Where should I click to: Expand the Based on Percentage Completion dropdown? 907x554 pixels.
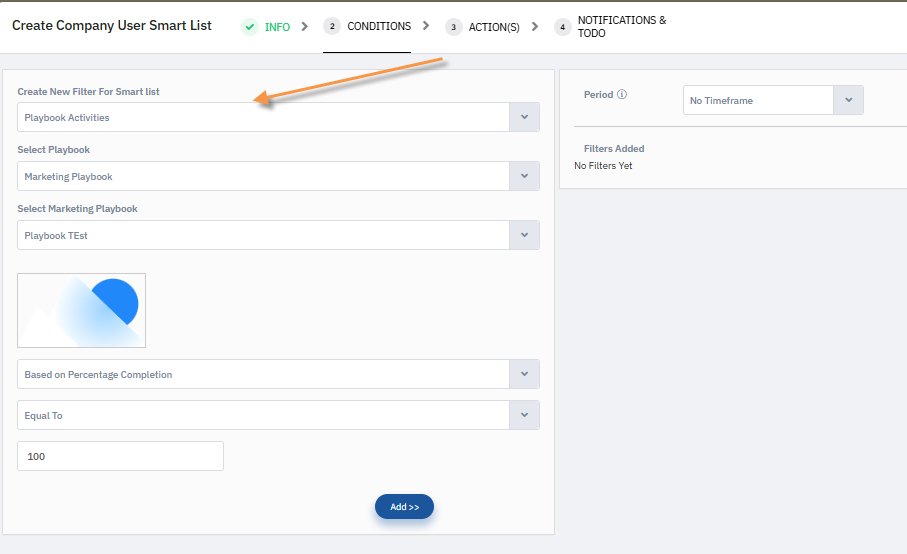pos(278,374)
